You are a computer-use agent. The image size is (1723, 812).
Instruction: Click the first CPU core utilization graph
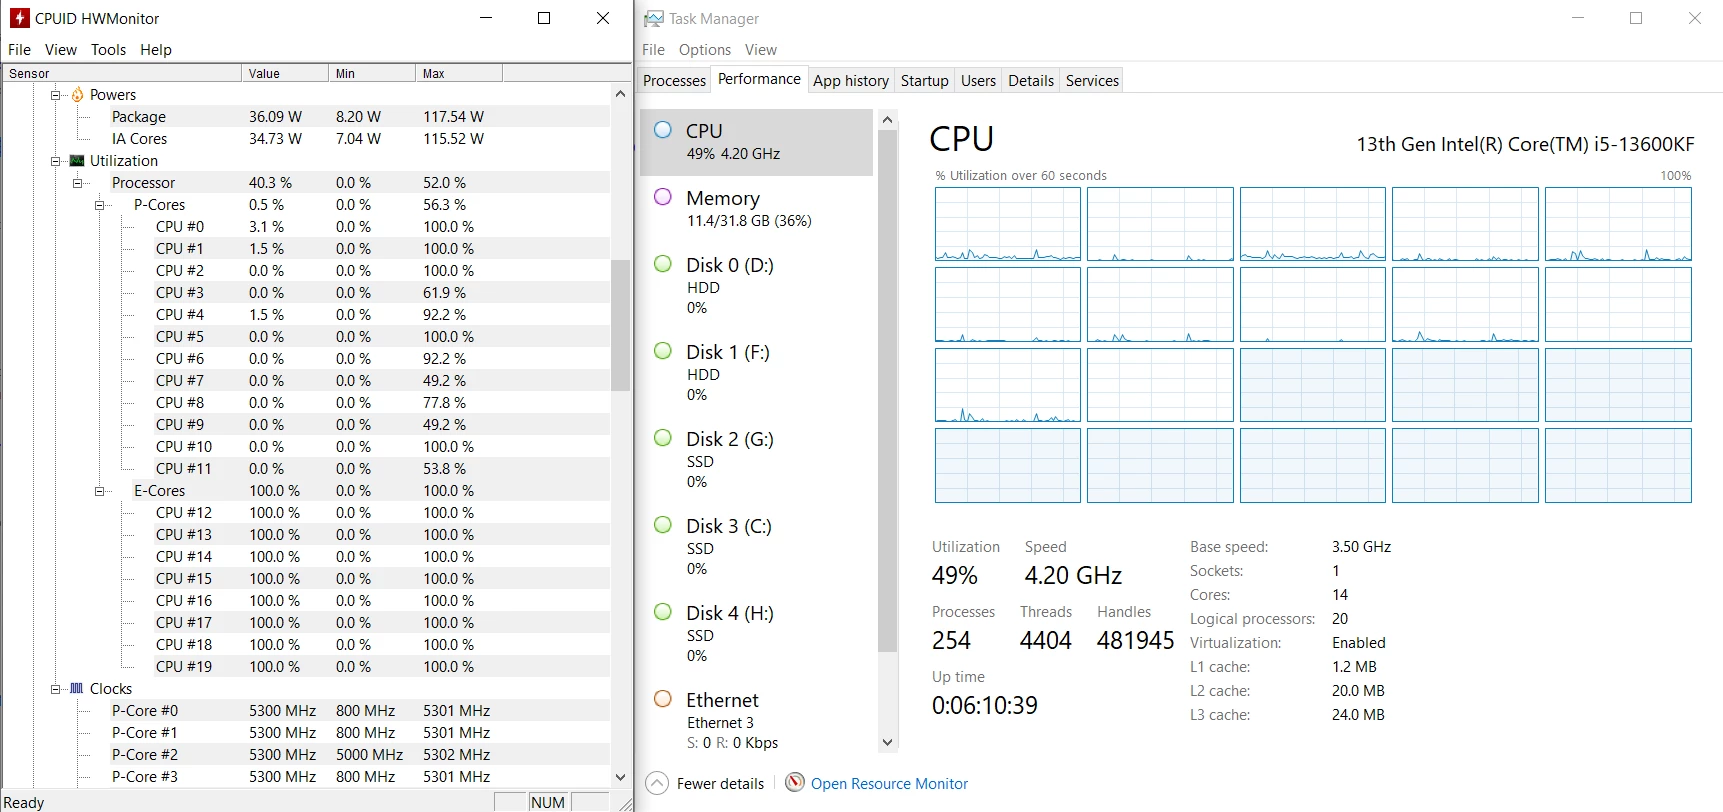pyautogui.click(x=1007, y=224)
